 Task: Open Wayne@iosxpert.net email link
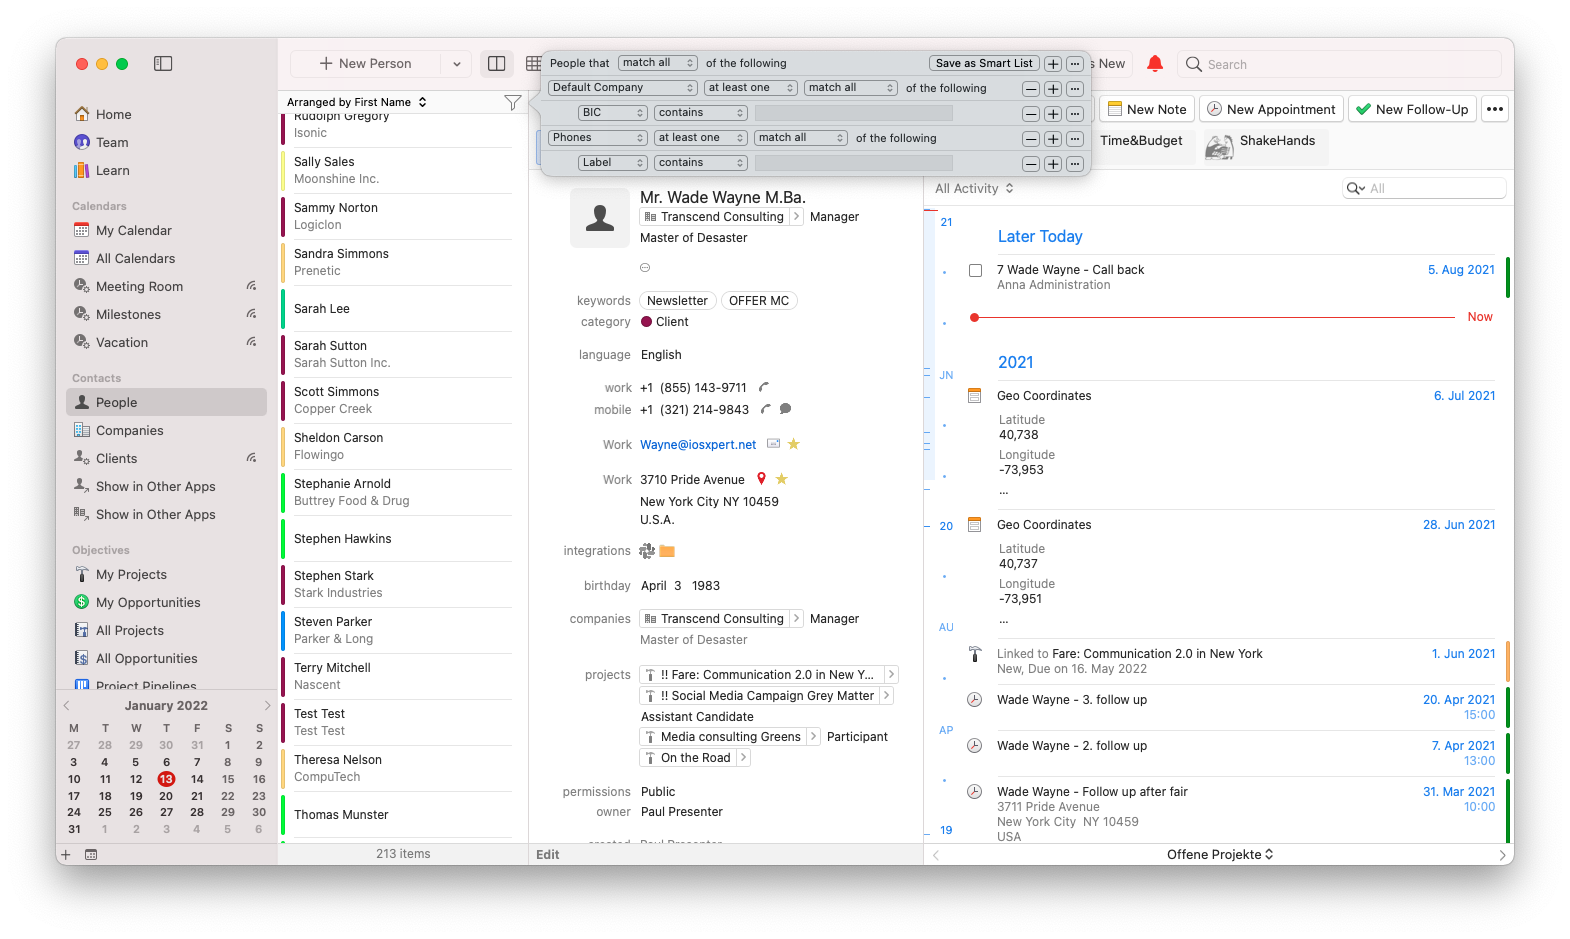point(698,445)
